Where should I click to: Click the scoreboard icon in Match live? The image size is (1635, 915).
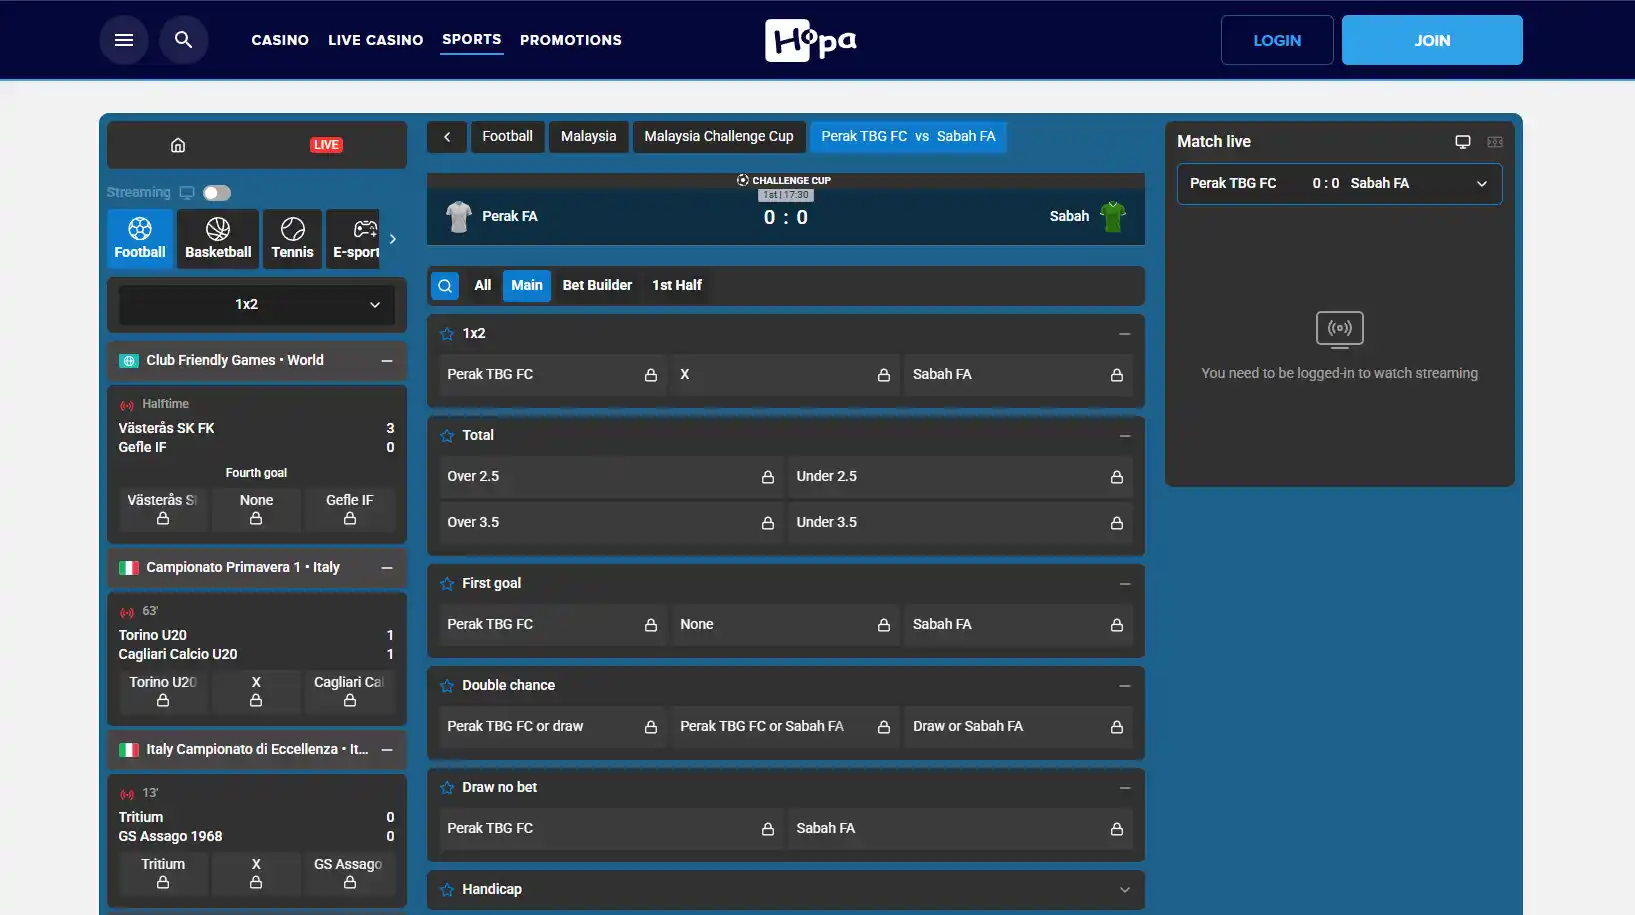click(1495, 142)
